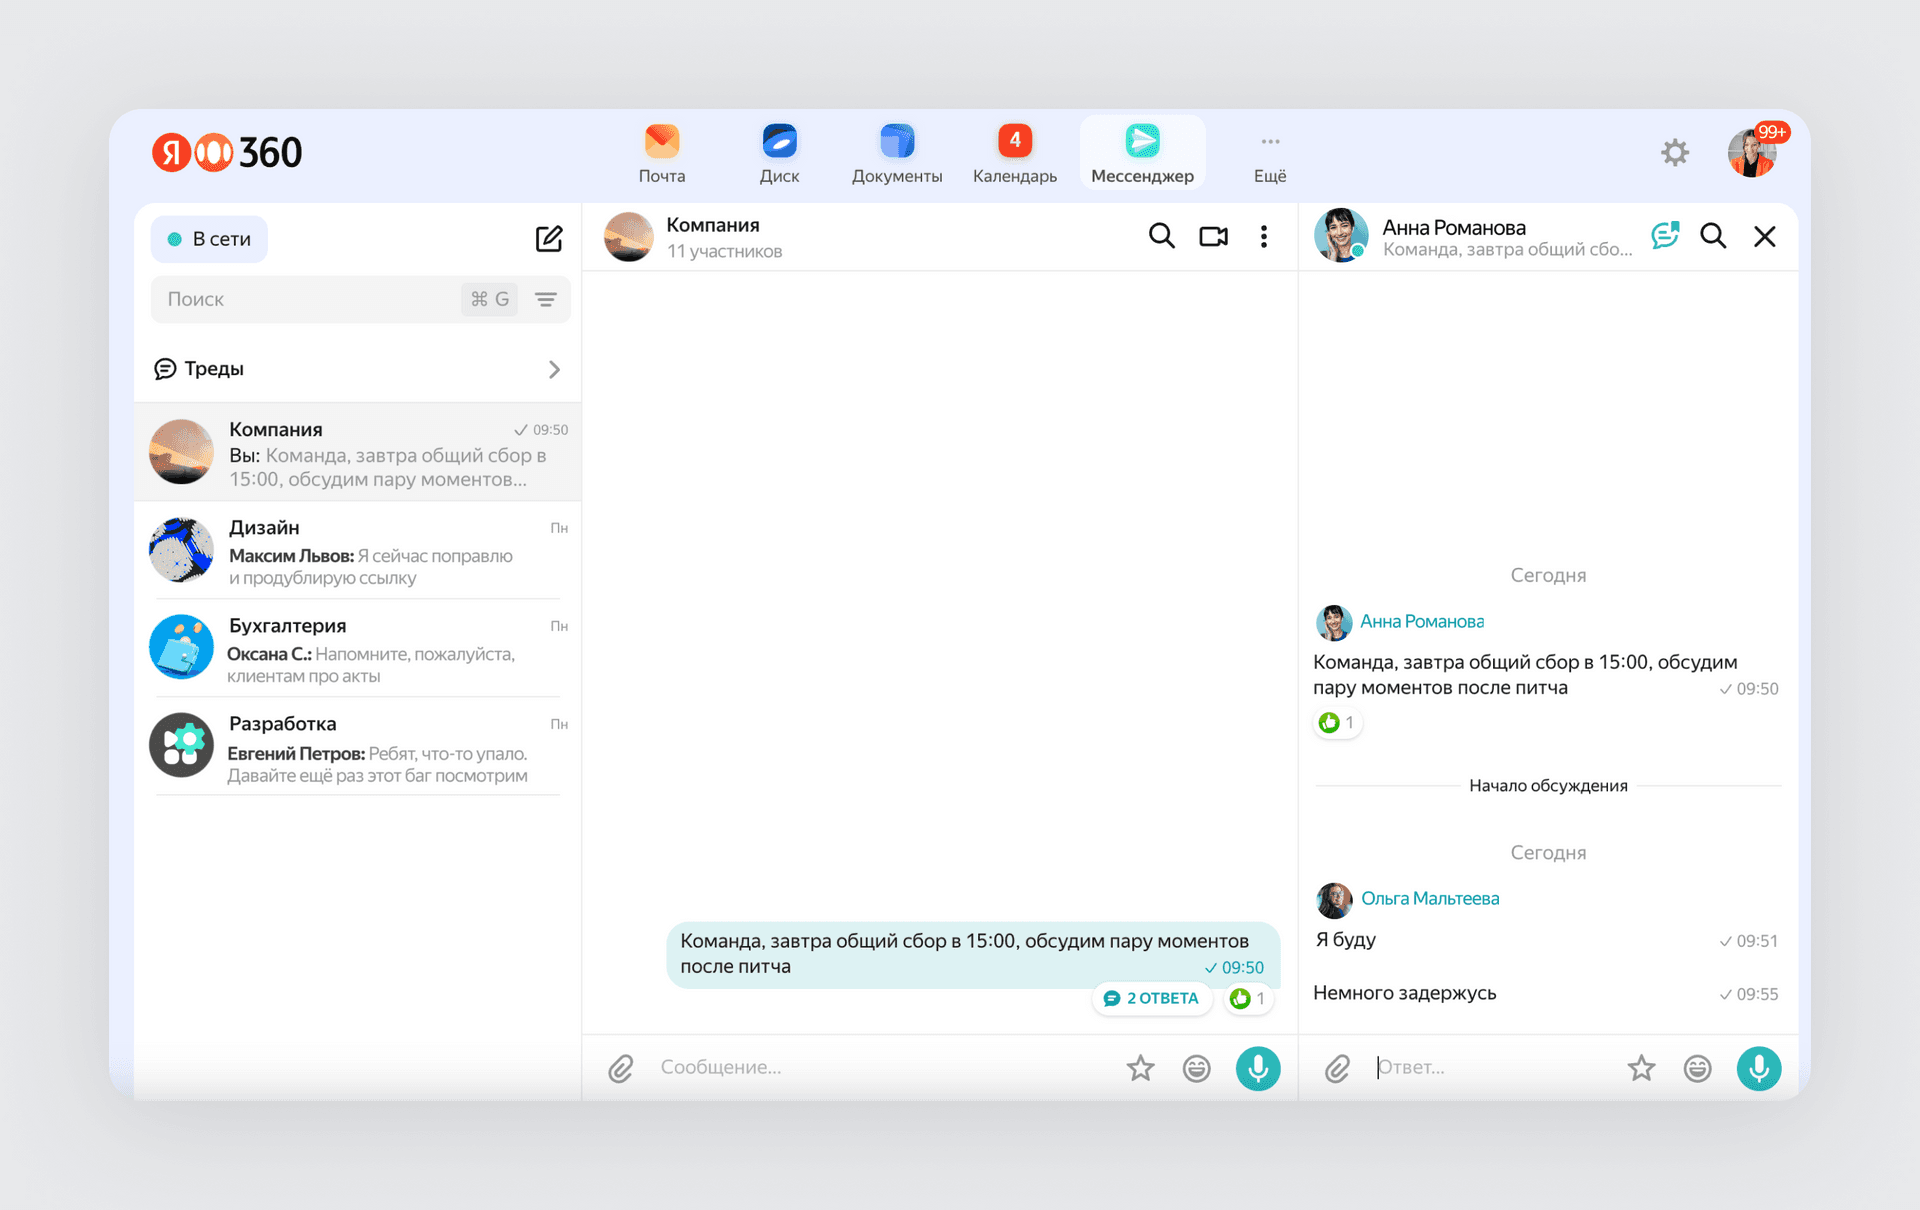Select the Разработка chat
The width and height of the screenshot is (1920, 1210).
coord(358,746)
